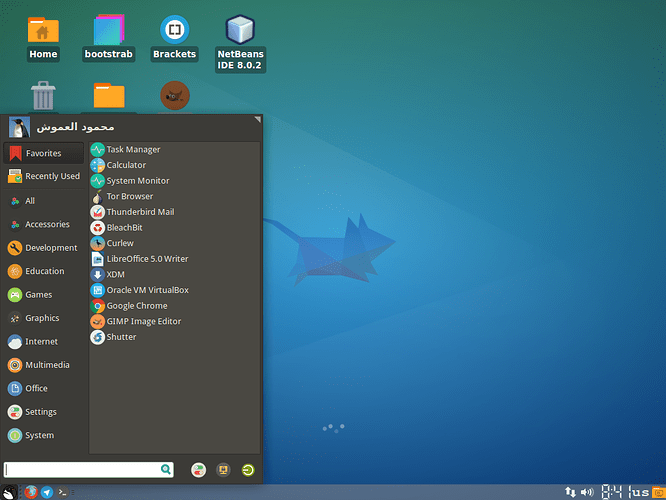Open the Whisker menu panel button
666x500 pixels.
tap(9, 492)
